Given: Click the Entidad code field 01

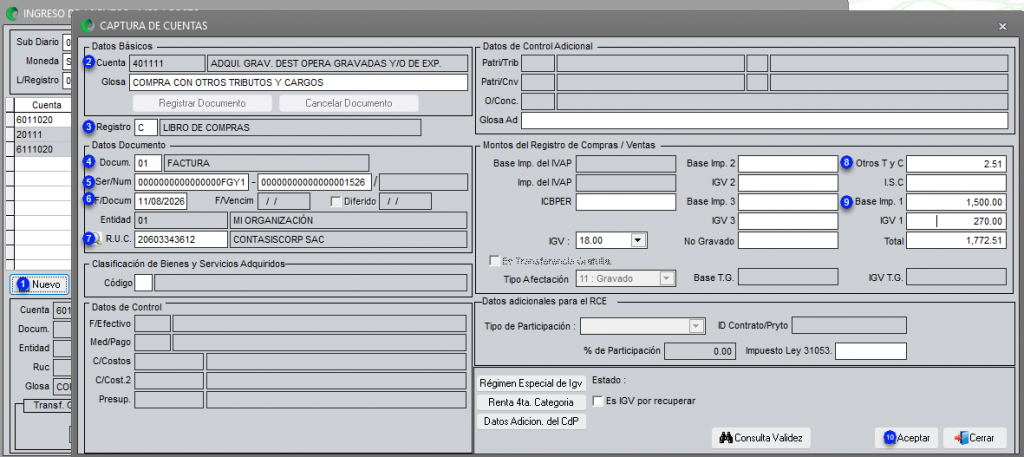Looking at the screenshot, I should click(181, 220).
